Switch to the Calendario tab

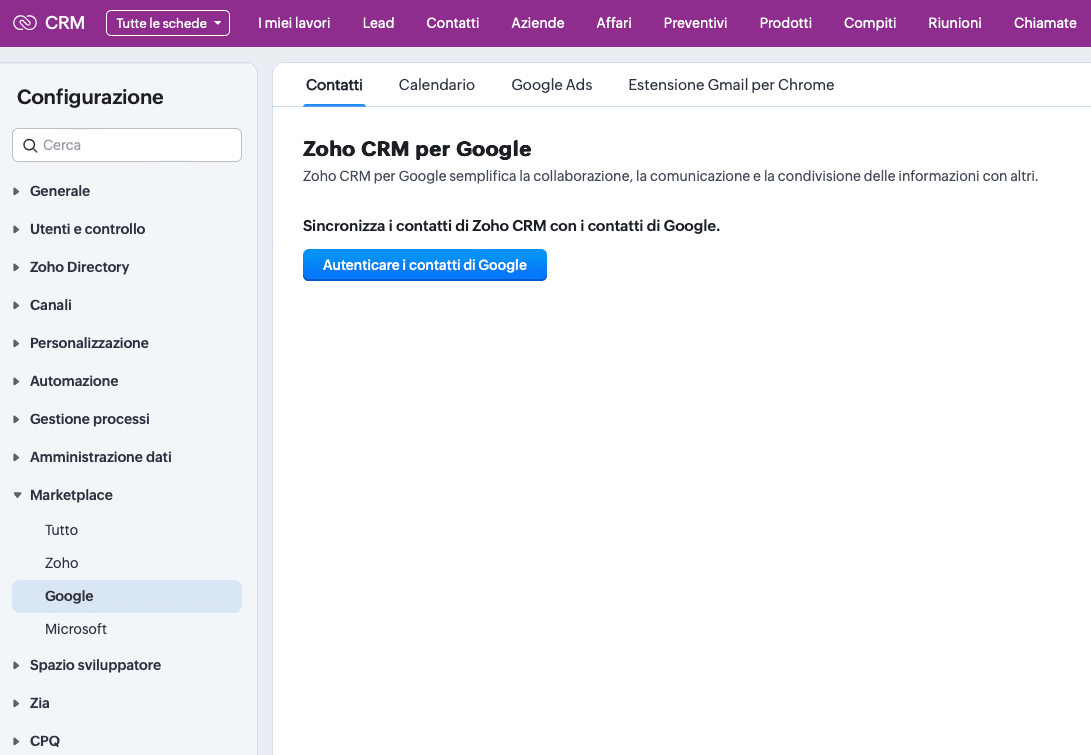437,85
